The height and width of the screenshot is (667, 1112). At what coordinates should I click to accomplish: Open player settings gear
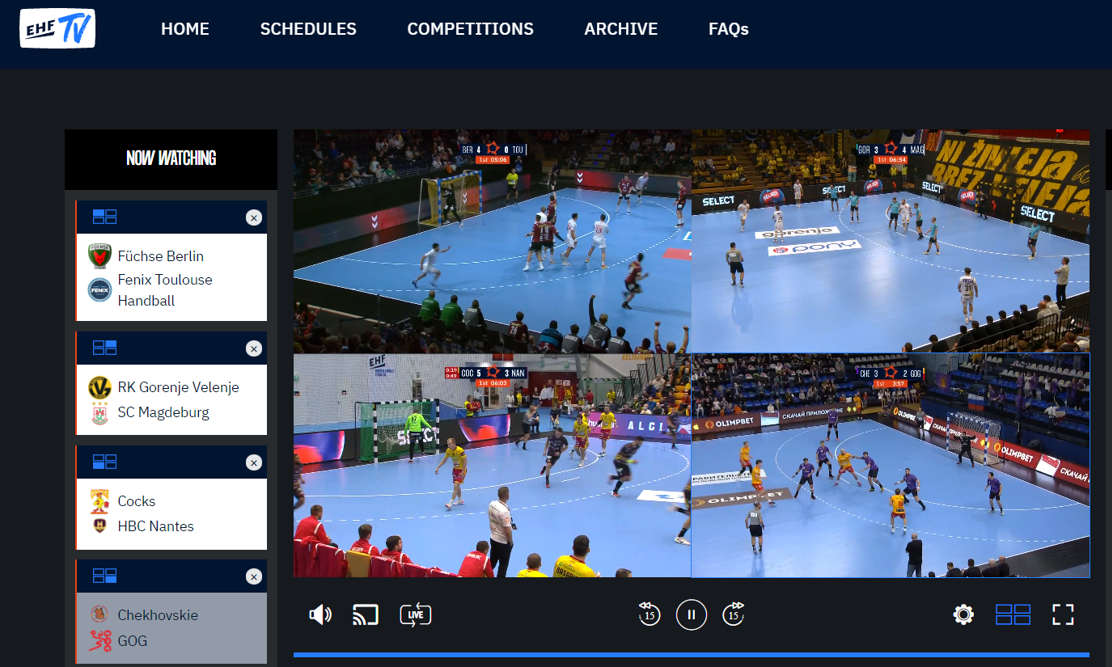coord(963,614)
